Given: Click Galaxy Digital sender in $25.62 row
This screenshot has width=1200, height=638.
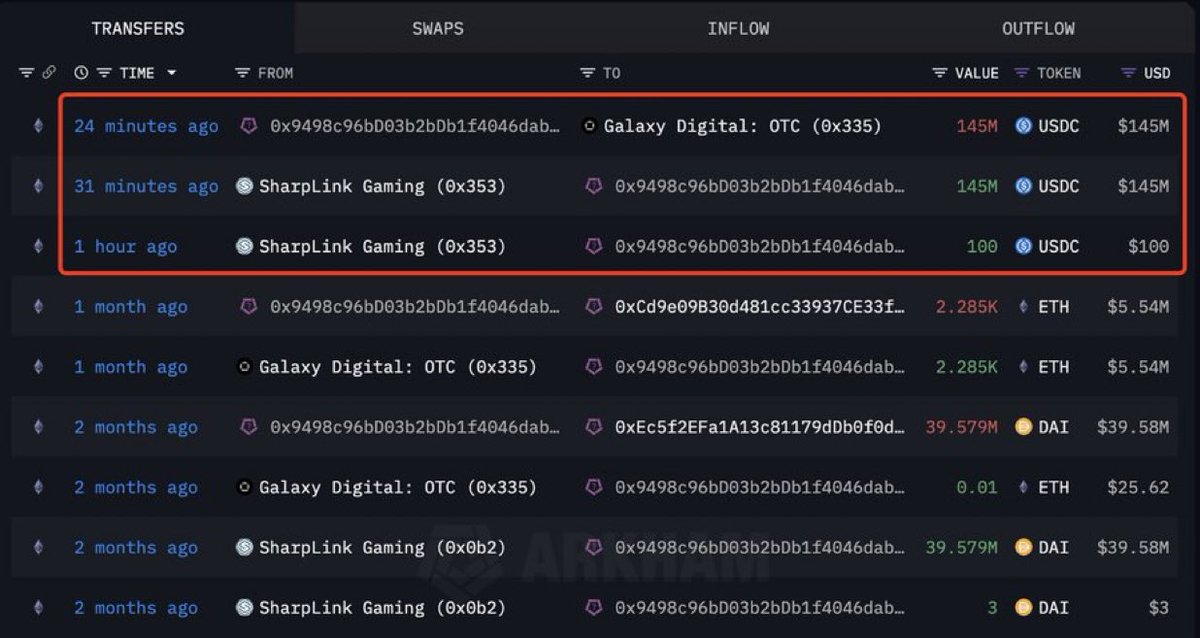Looking at the screenshot, I should pyautogui.click(x=397, y=487).
